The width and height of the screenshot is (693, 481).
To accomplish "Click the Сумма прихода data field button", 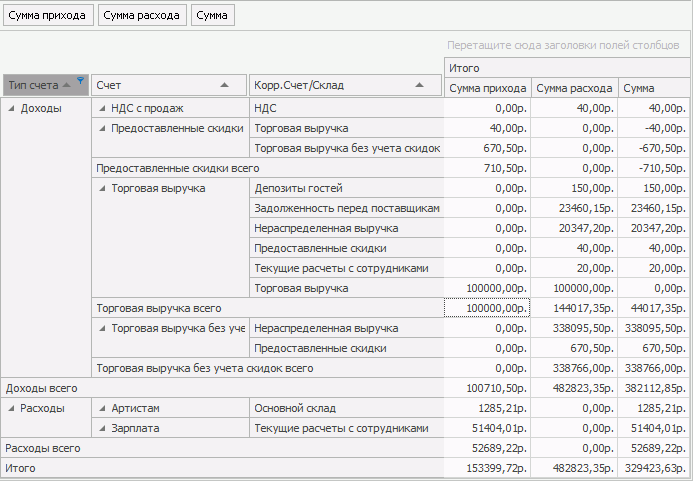I will [x=47, y=16].
